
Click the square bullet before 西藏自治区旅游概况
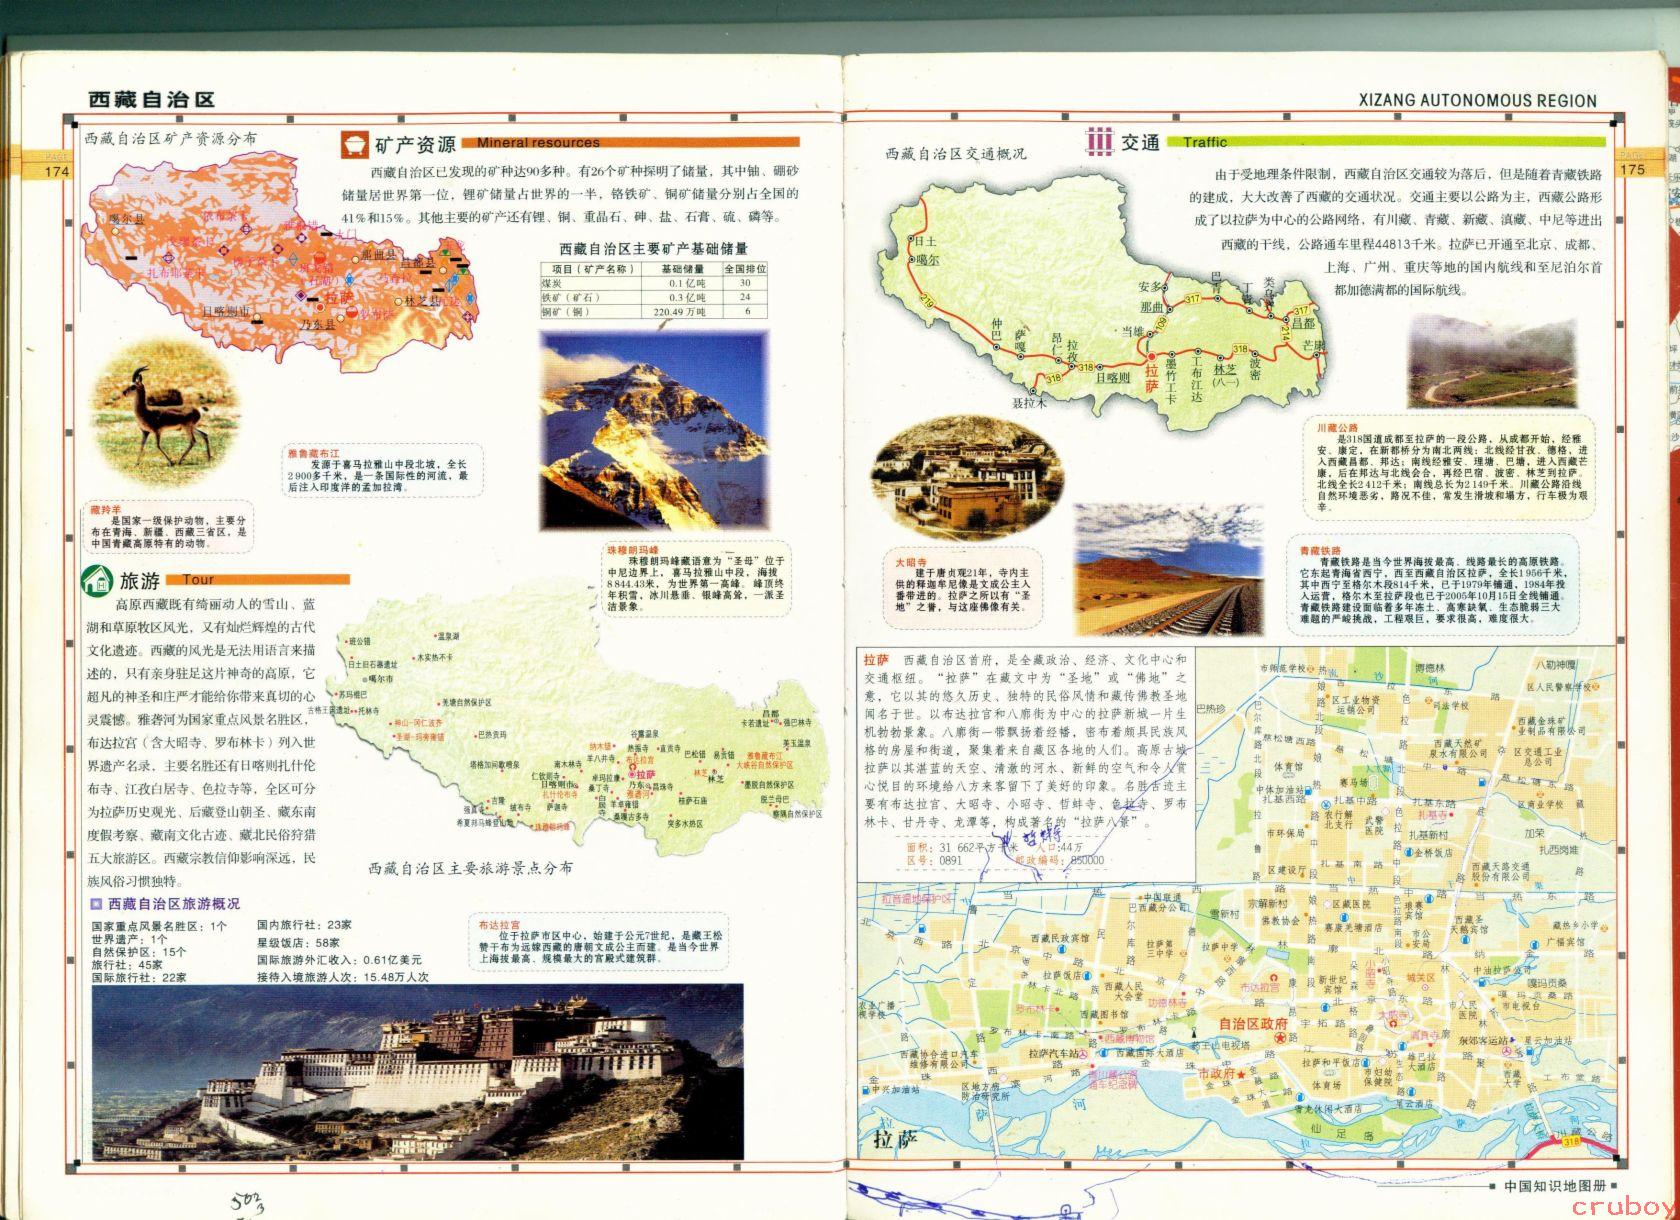pos(97,904)
